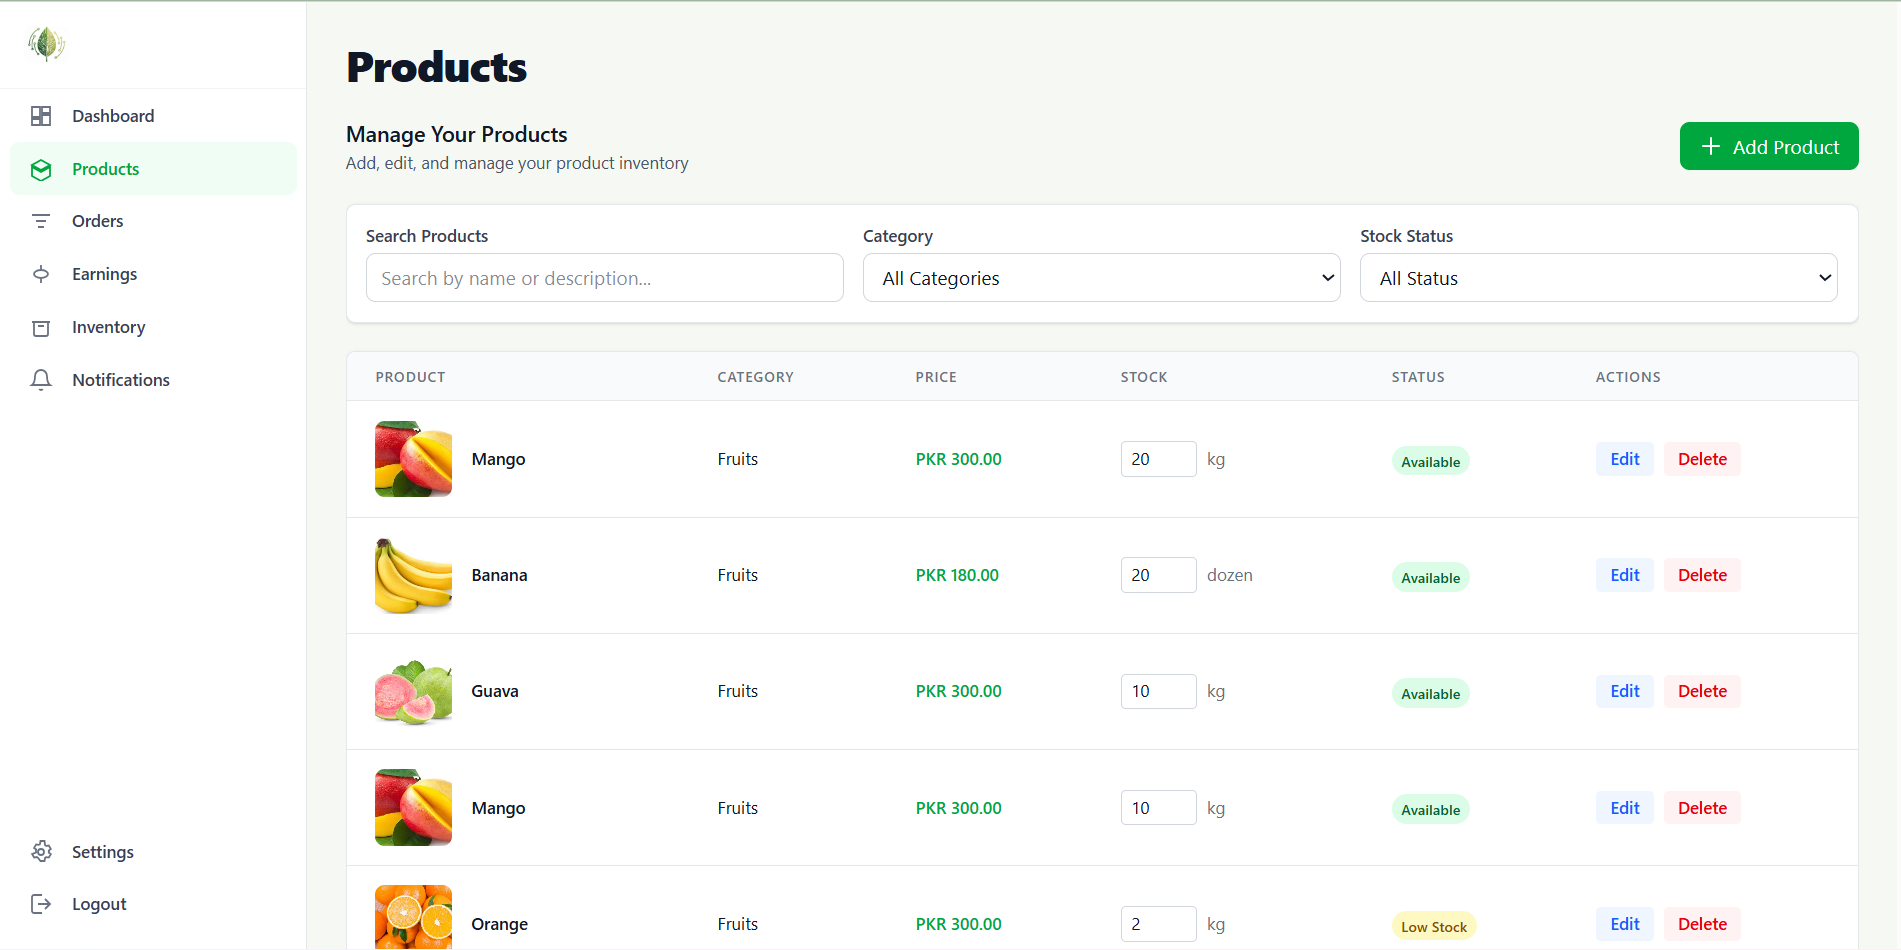The height and width of the screenshot is (950, 1901).
Task: Click the dozen unit label for Banana
Action: pyautogui.click(x=1229, y=575)
